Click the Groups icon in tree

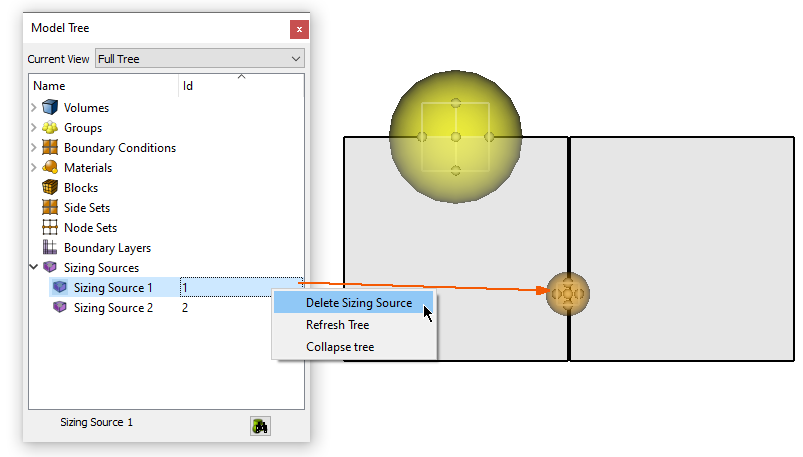pos(50,128)
